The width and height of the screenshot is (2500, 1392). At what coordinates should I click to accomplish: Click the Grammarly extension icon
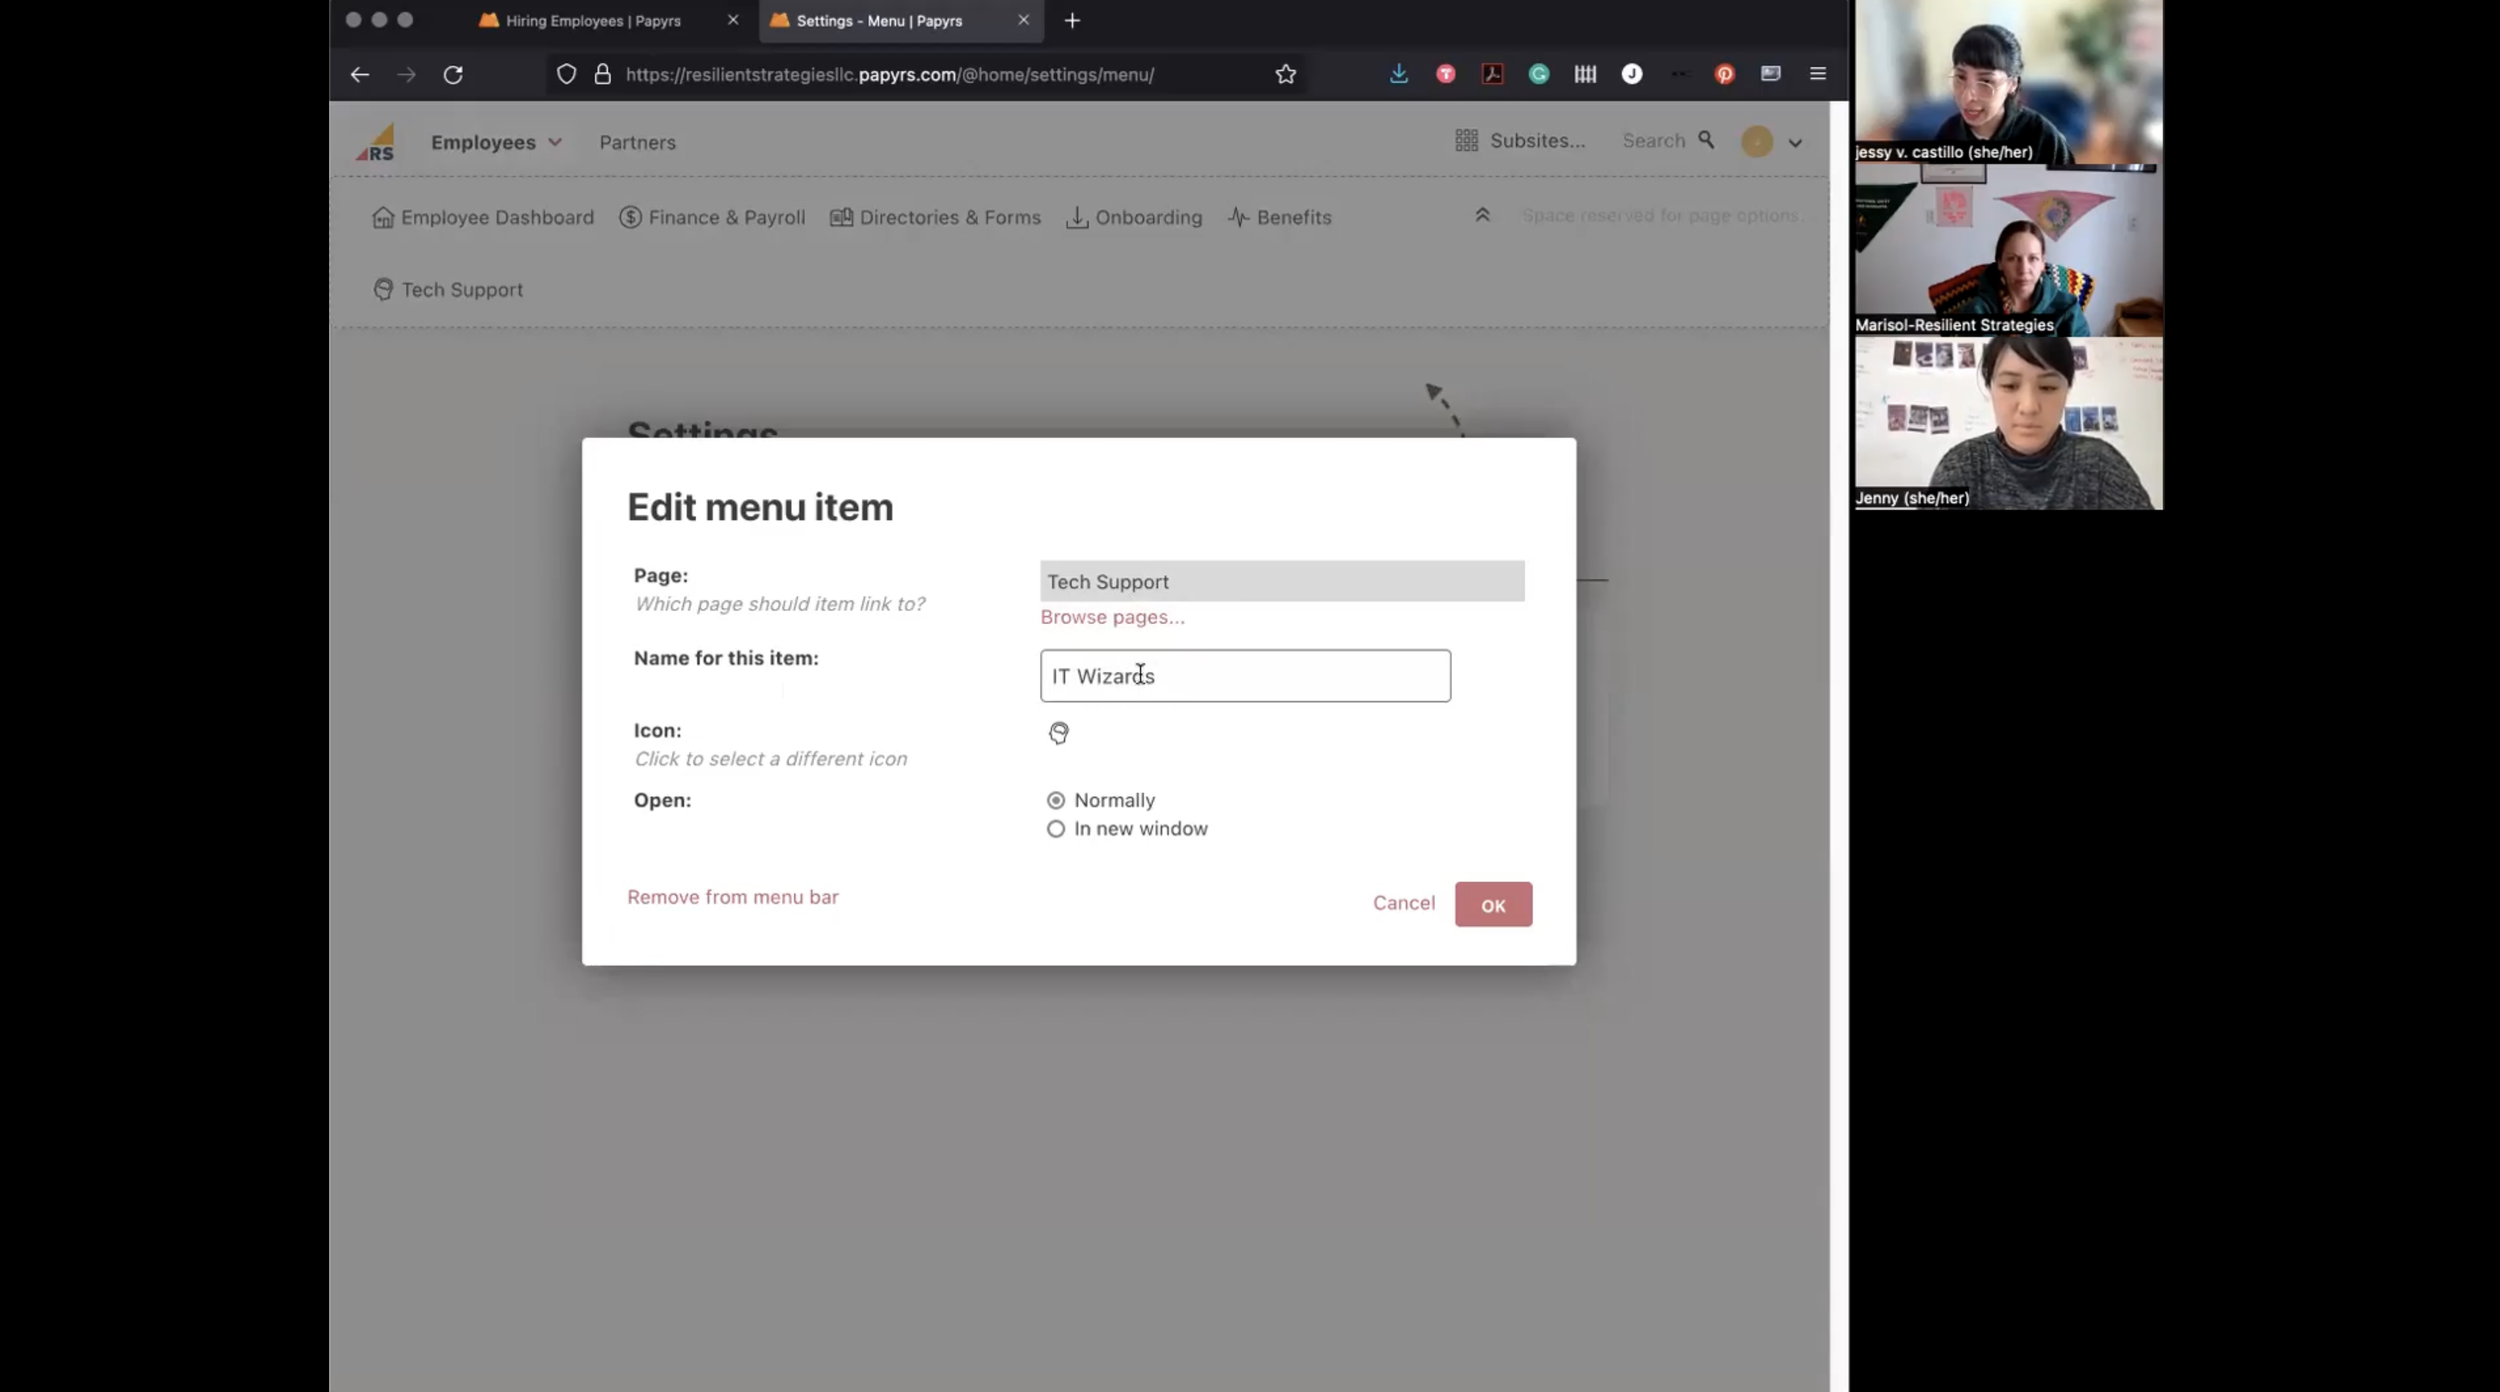tap(1538, 74)
